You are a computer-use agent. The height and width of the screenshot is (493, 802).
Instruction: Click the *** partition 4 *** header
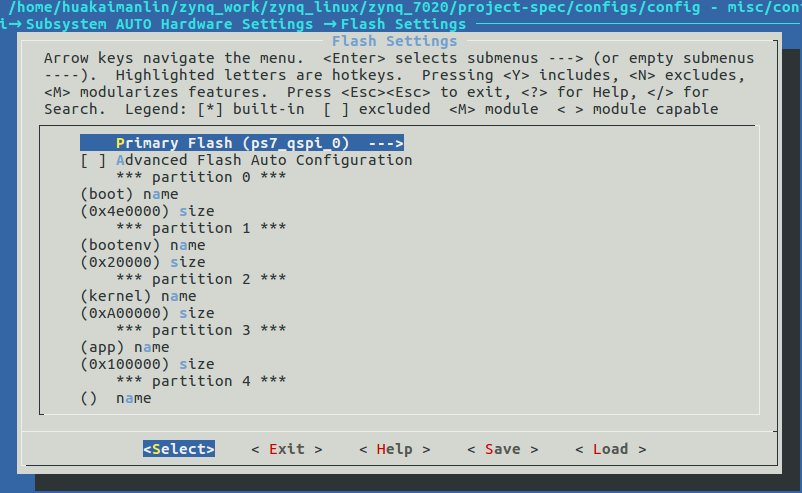click(201, 381)
